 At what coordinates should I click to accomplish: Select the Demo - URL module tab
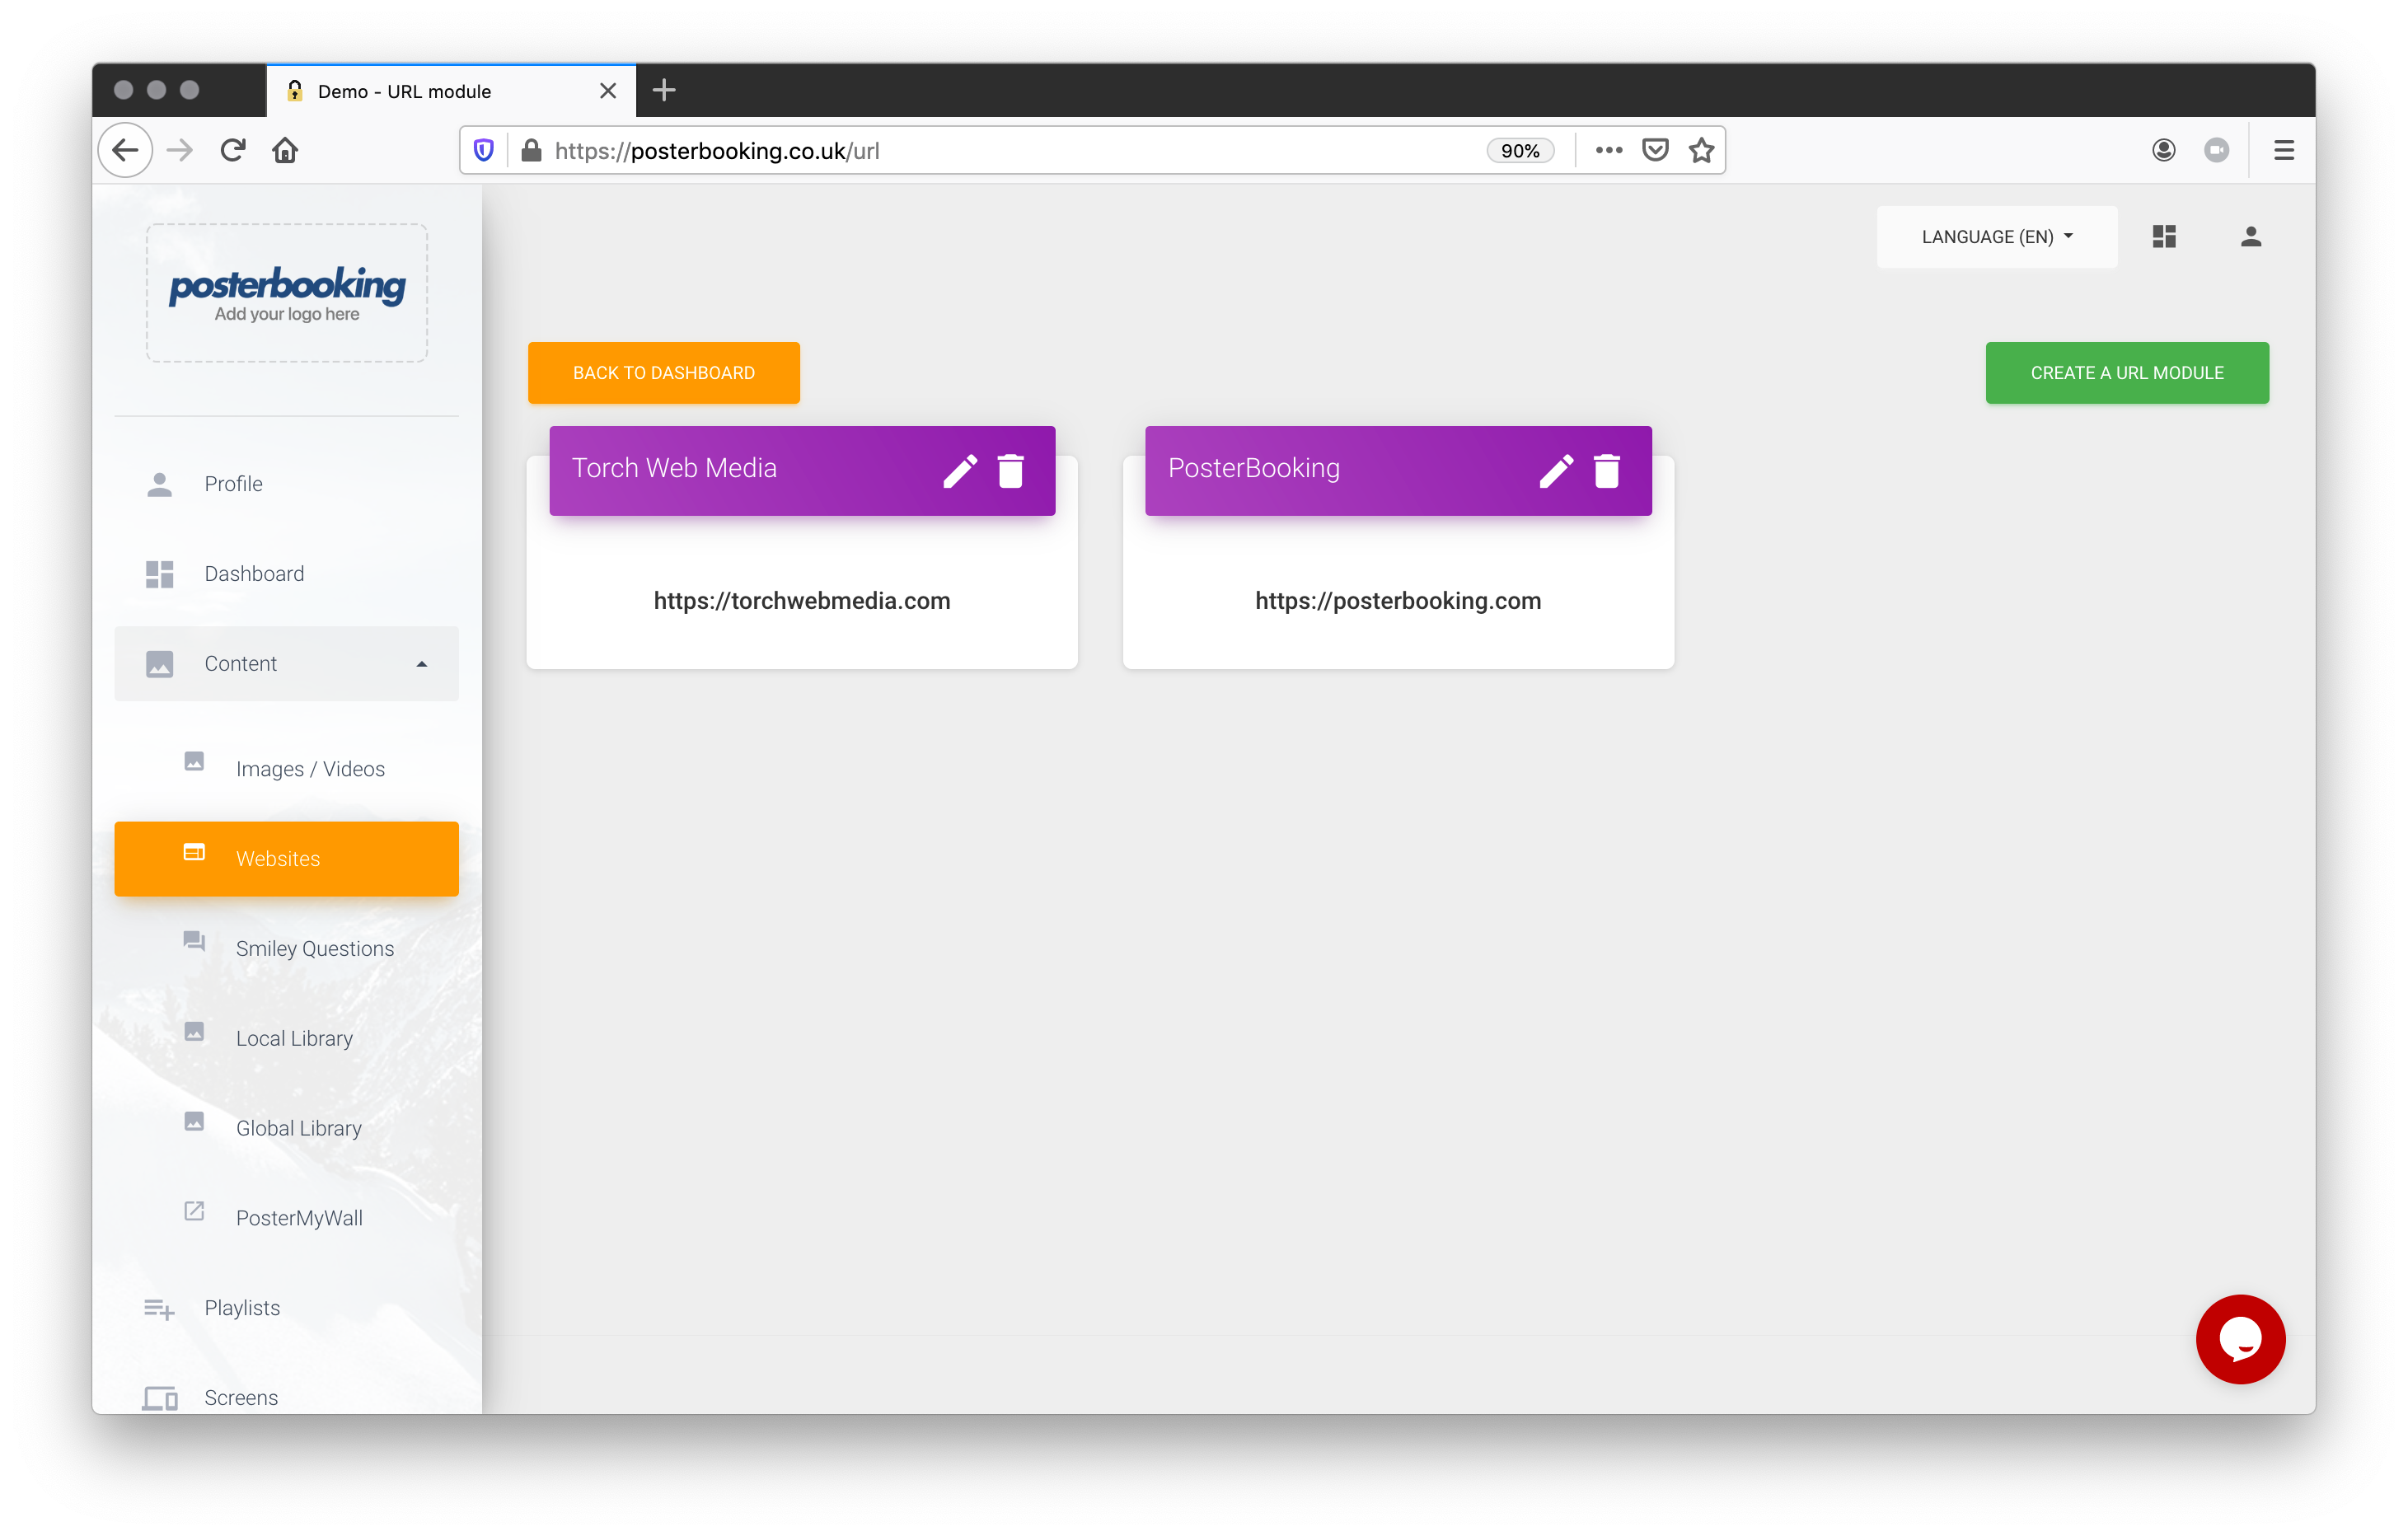pyautogui.click(x=451, y=91)
